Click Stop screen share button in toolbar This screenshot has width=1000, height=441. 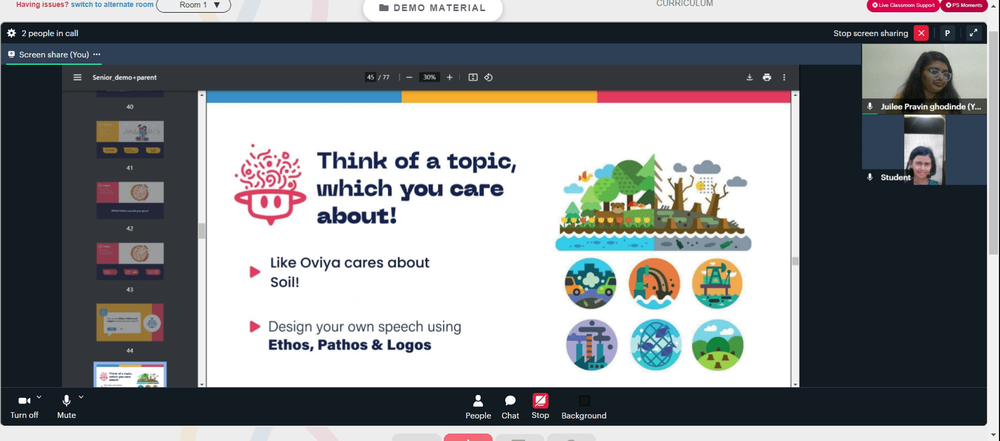click(540, 407)
